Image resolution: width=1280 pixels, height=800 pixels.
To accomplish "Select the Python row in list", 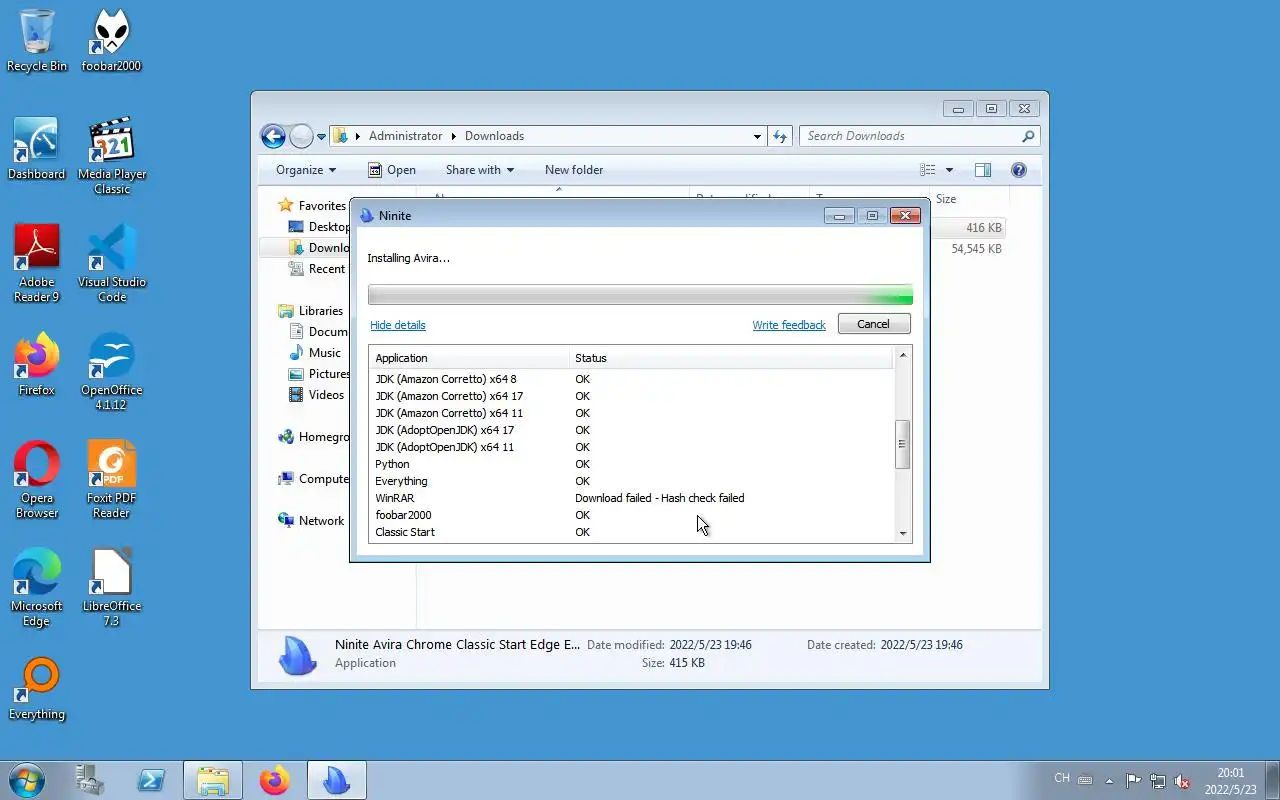I will pos(631,464).
